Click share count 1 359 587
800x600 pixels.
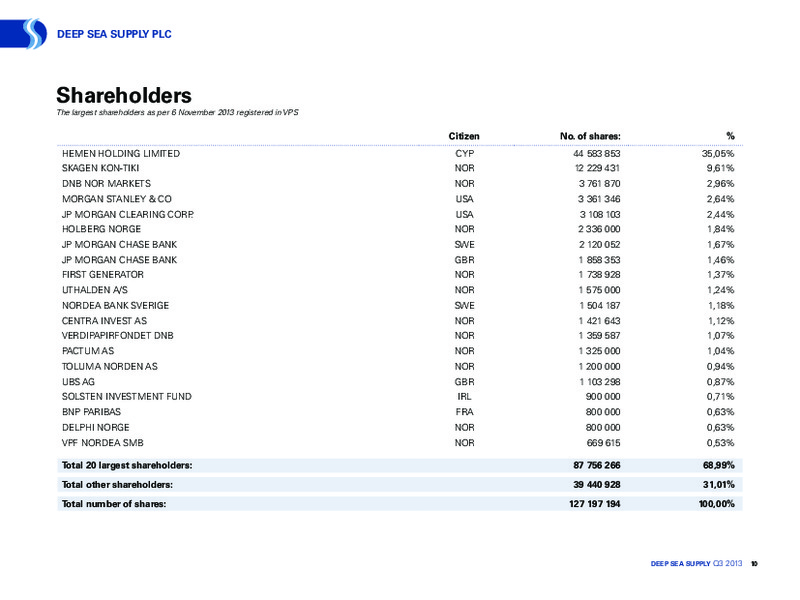coord(600,336)
